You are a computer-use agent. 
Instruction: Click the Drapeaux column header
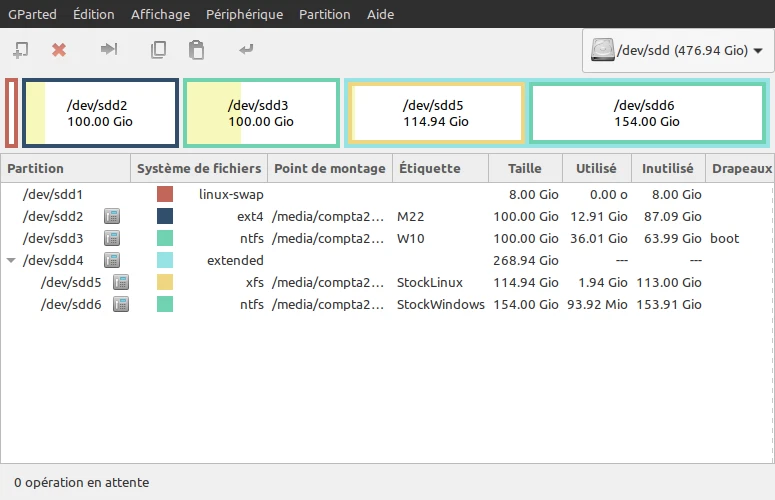[x=740, y=168]
